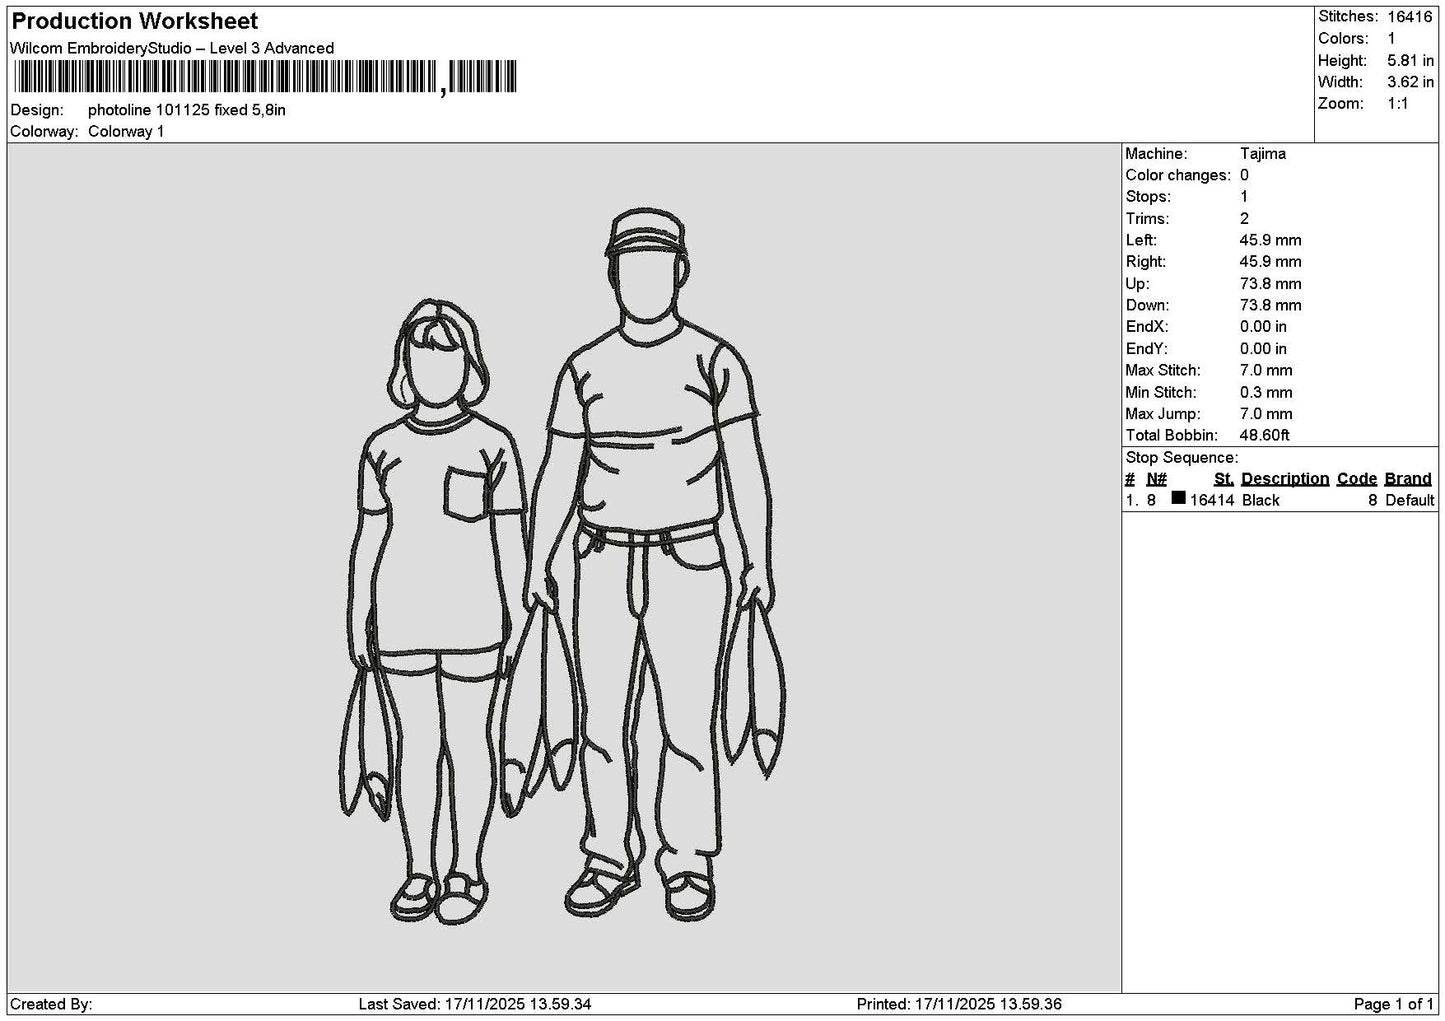
Task: Click stitch count 16414 in stop sequence
Action: (x=1212, y=501)
